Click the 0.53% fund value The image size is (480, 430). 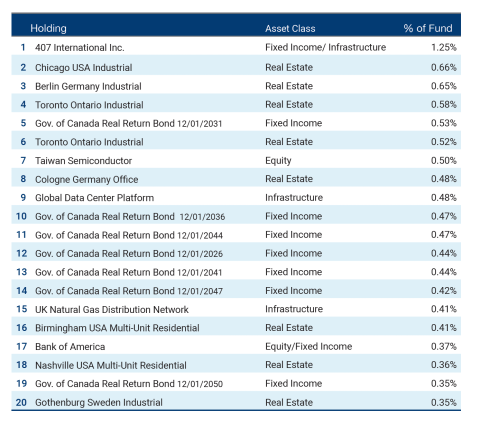444,123
